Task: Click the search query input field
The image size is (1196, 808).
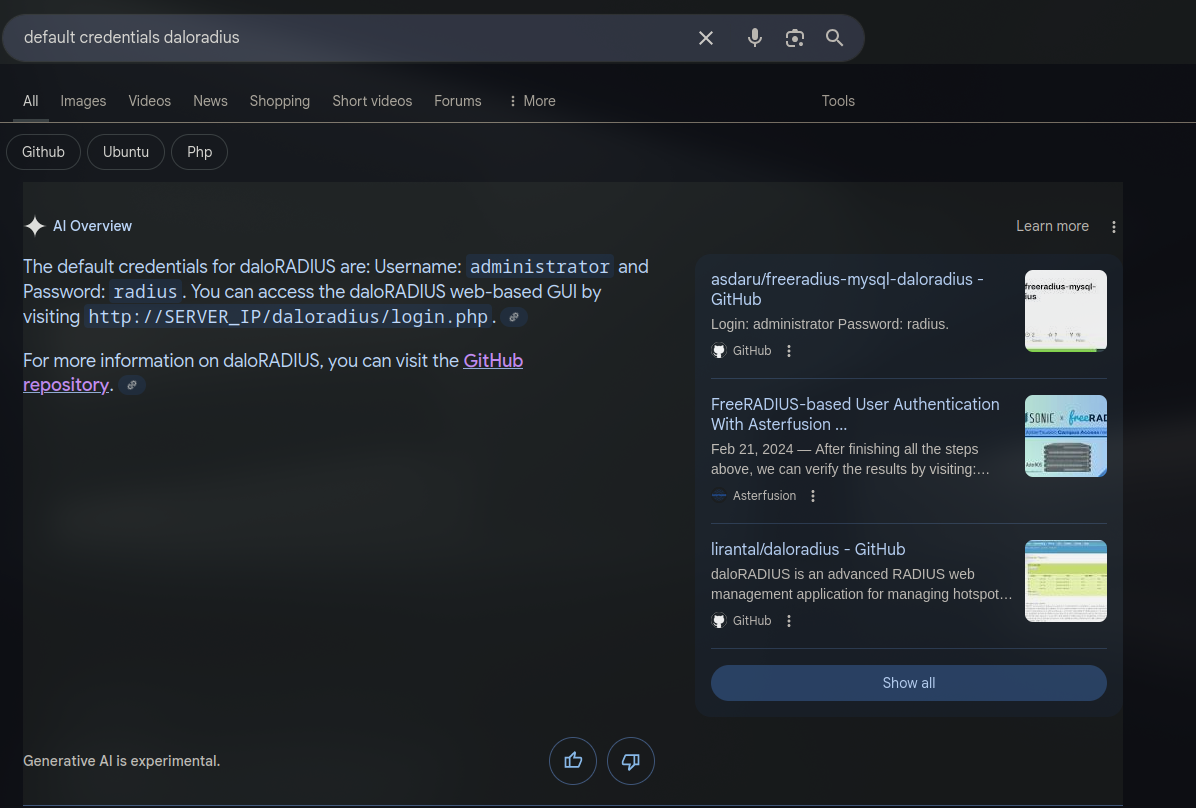Action: pos(350,38)
